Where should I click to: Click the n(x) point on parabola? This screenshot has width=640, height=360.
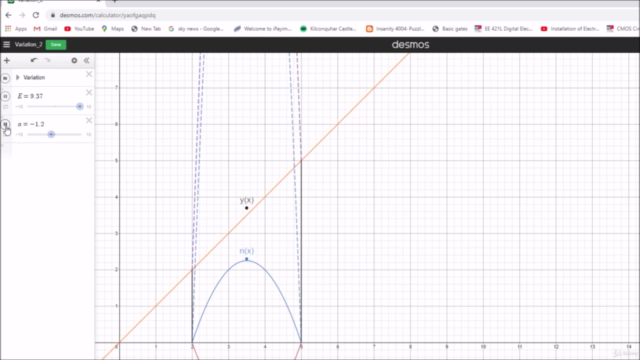[x=247, y=259]
